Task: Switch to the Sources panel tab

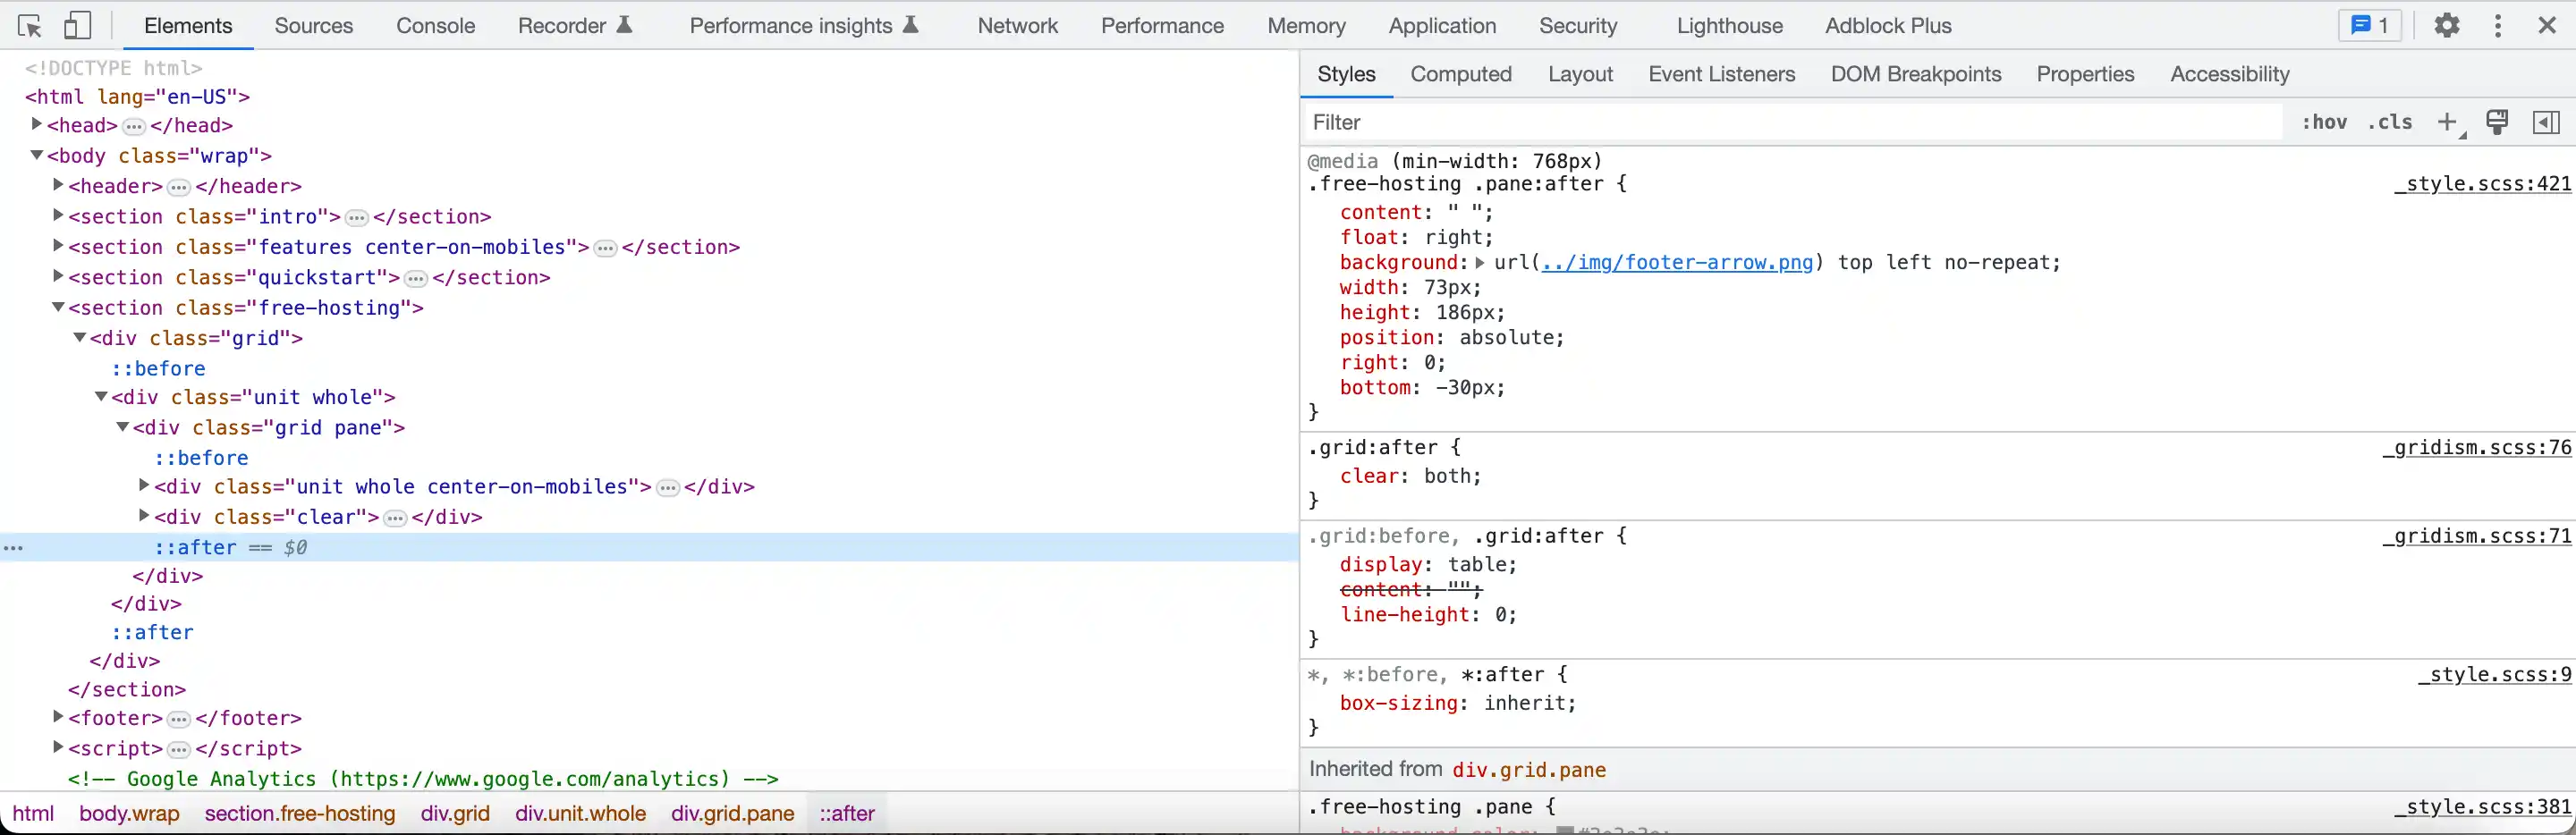Action: [x=314, y=26]
